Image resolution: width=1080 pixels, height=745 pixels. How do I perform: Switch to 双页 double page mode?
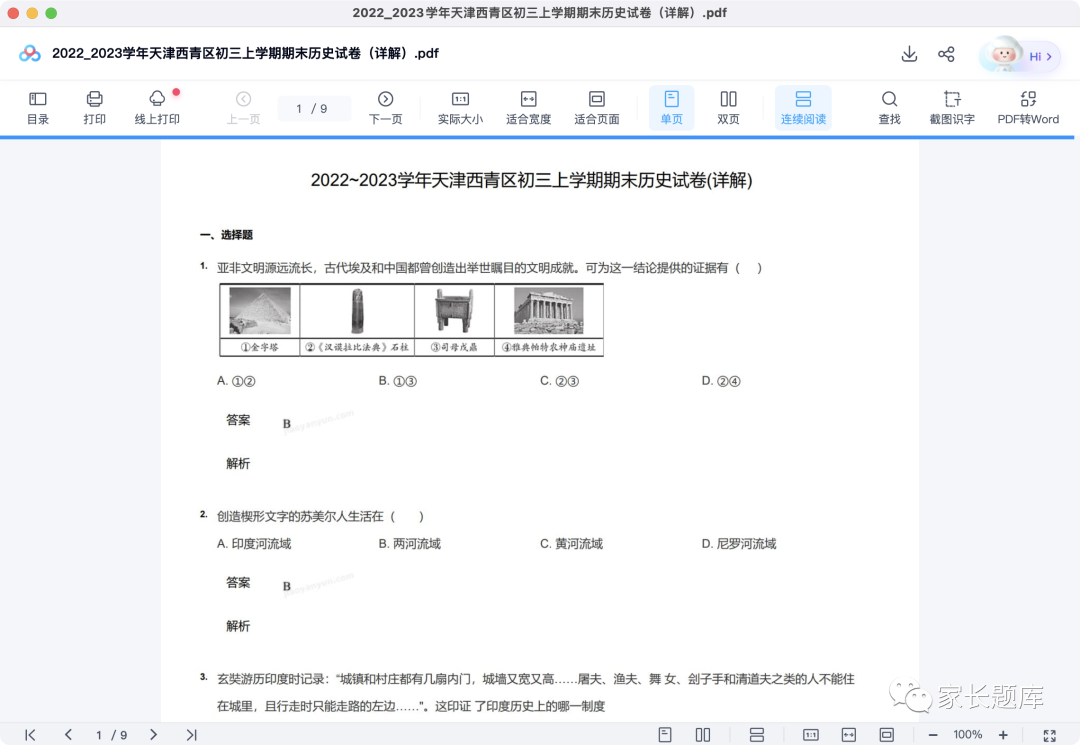click(728, 108)
